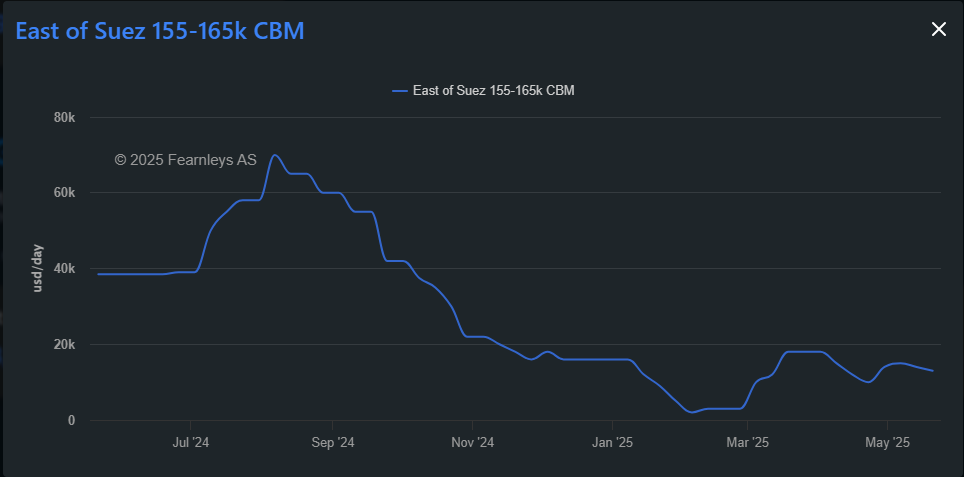Viewport: 964px width, 477px height.
Task: Click the chart title heading at top left
Action: click(160, 31)
